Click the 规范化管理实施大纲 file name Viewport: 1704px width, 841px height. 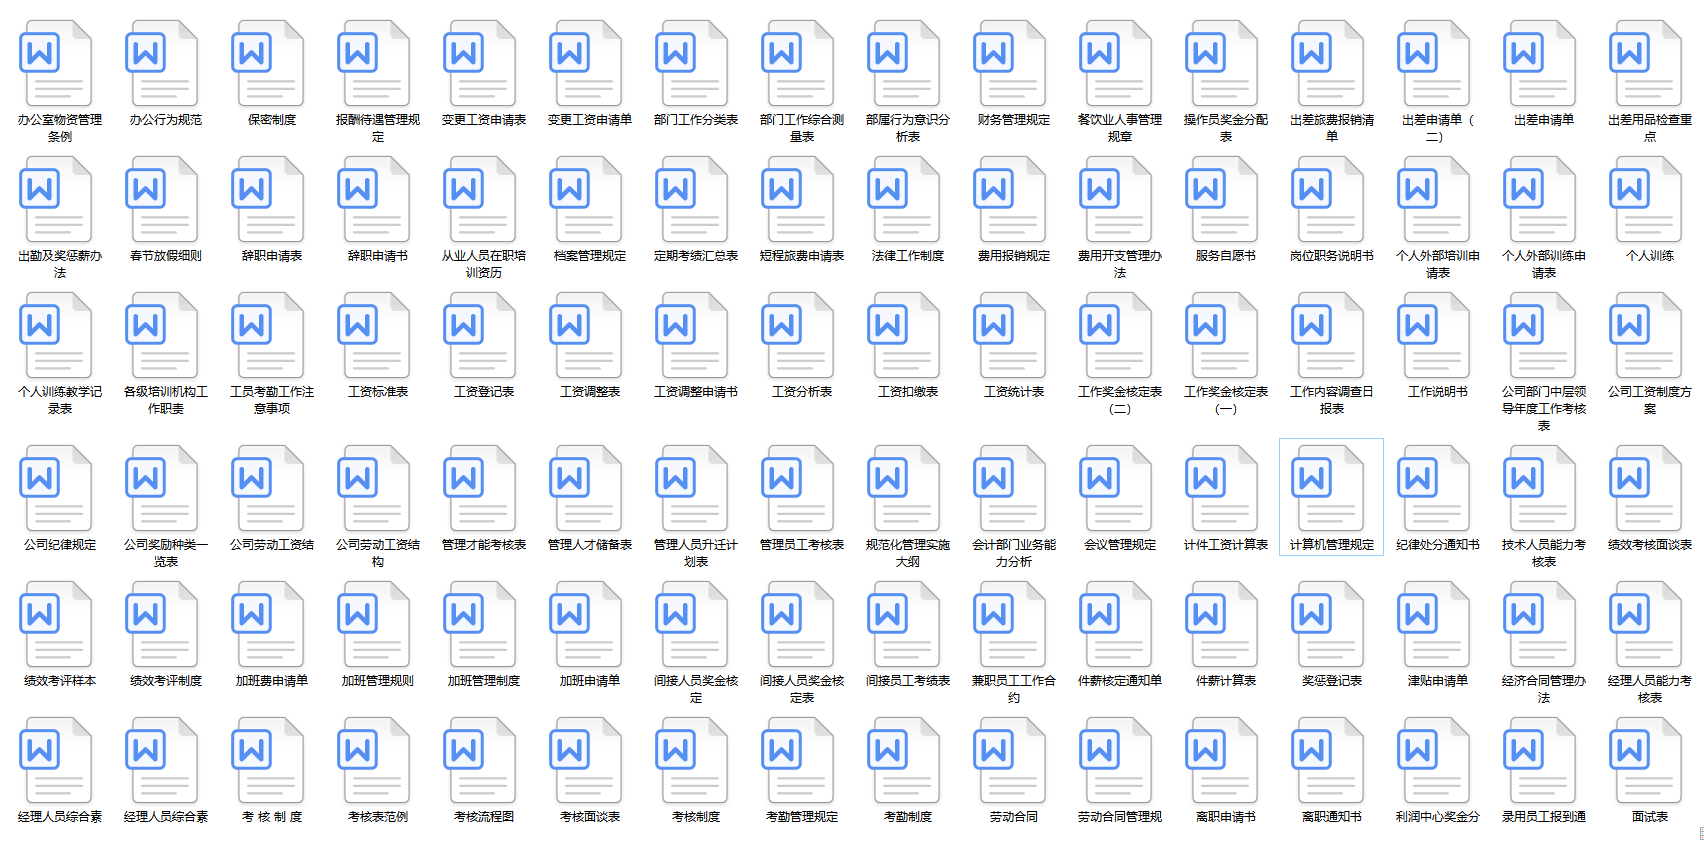pyautogui.click(x=908, y=553)
